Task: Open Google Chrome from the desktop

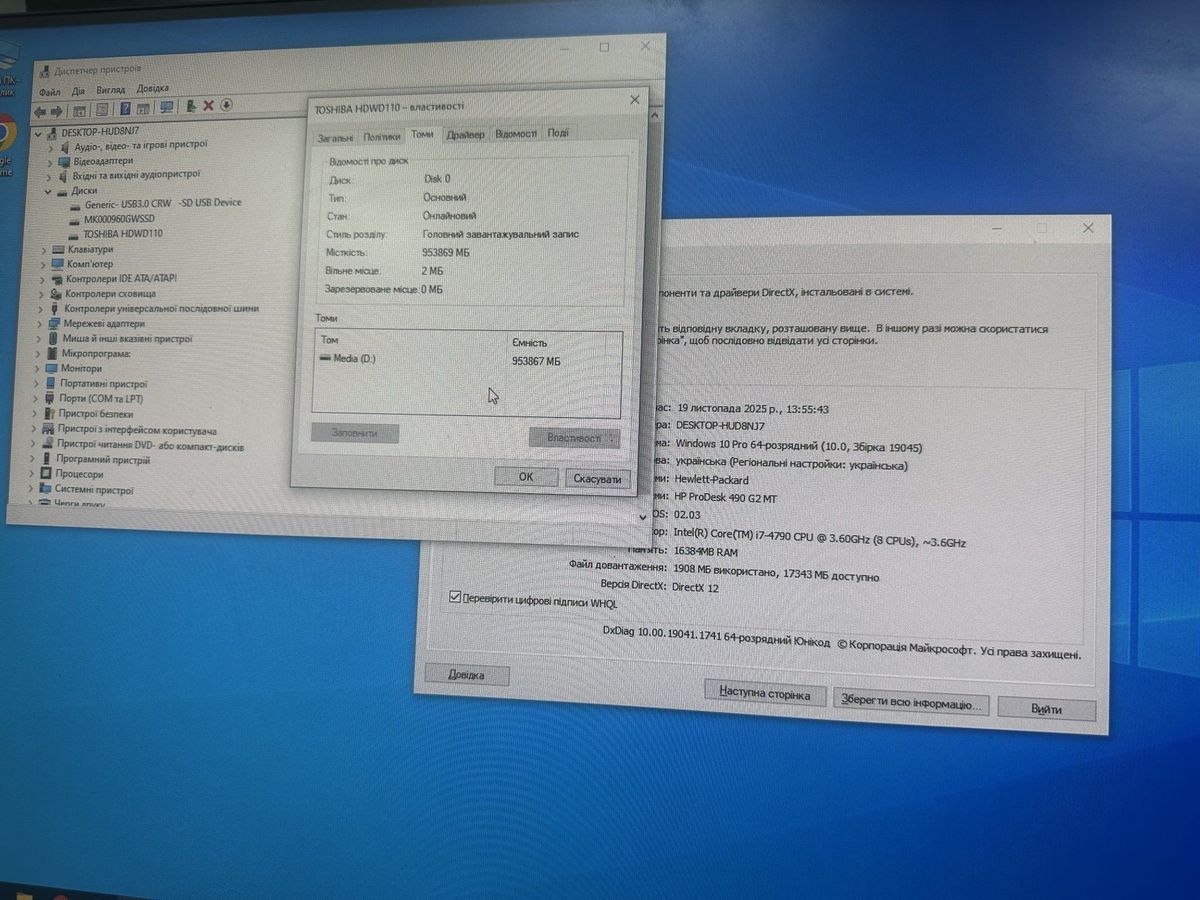Action: coord(5,131)
